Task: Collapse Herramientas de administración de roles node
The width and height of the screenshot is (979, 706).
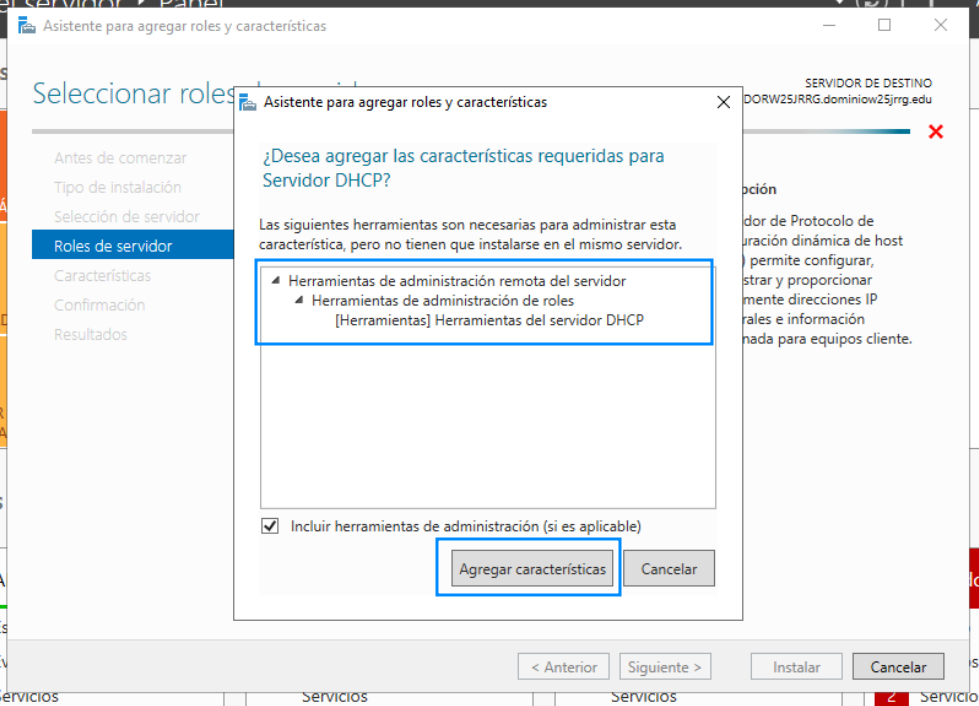Action: [x=298, y=300]
